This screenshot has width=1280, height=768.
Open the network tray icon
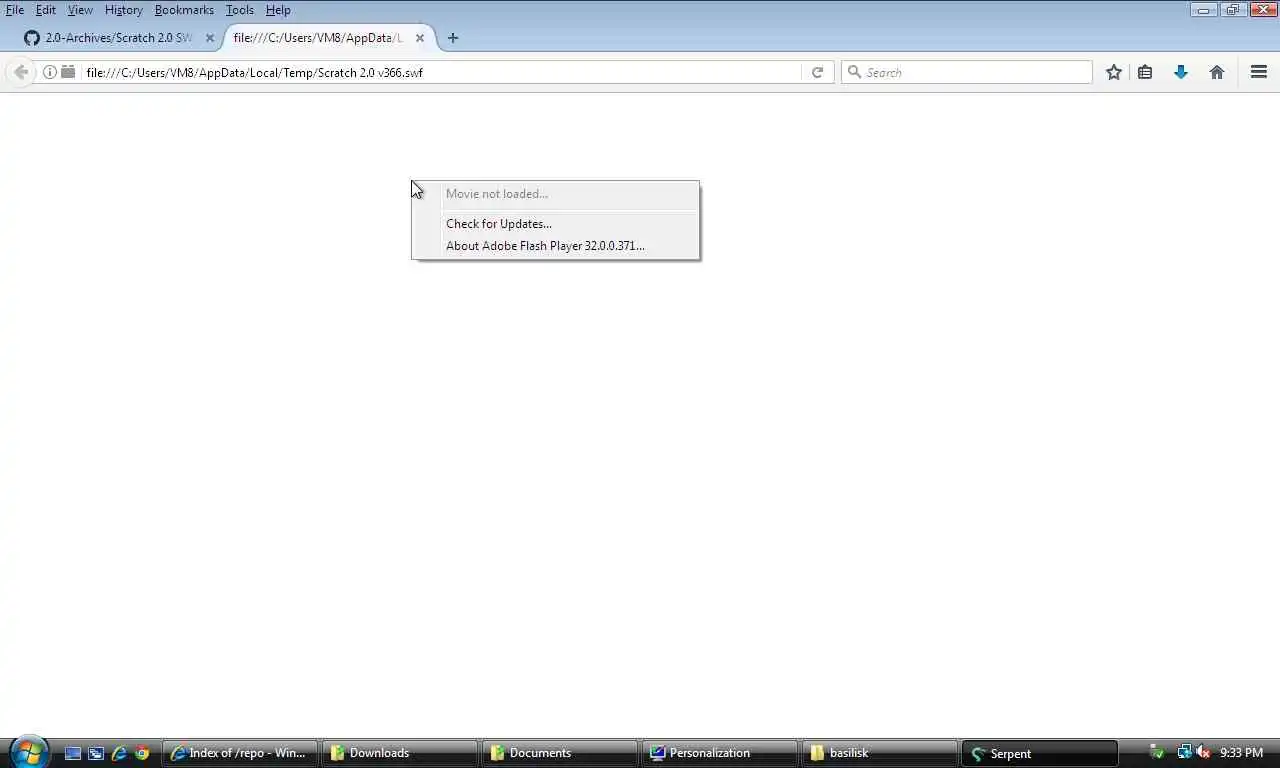[1184, 752]
